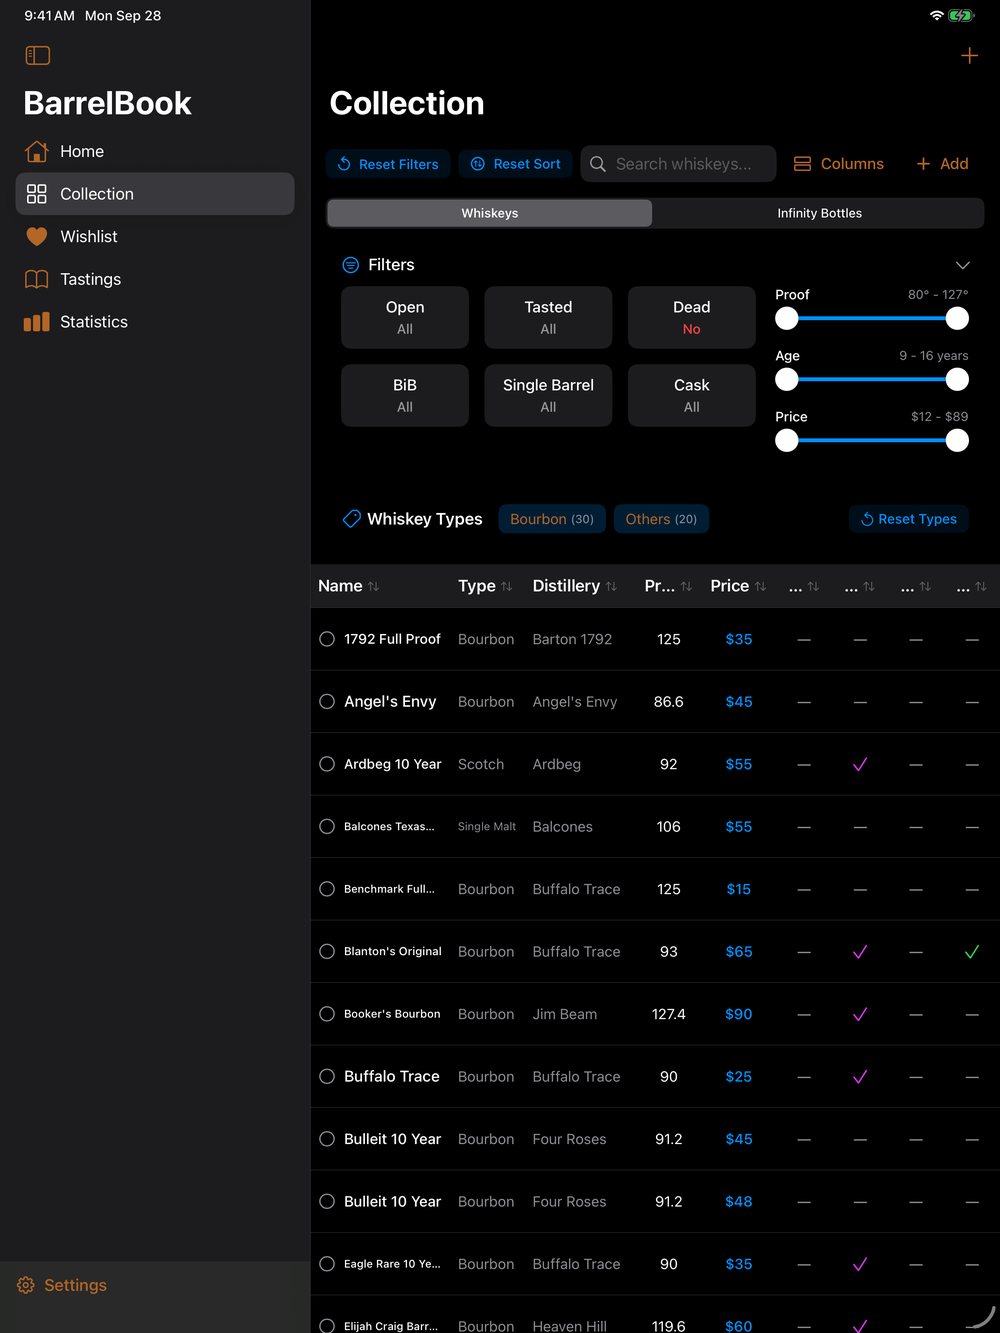Toggle the Cask filter
Screen dimensions: 1000x1333
[x=692, y=396]
